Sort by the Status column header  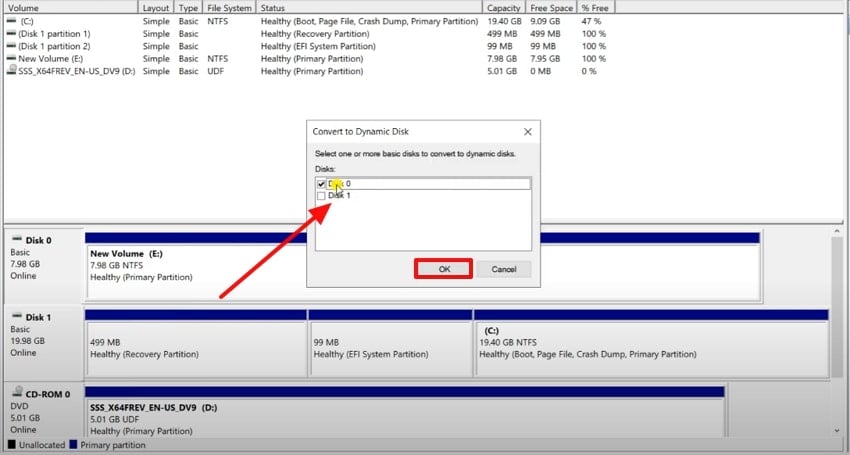[369, 8]
